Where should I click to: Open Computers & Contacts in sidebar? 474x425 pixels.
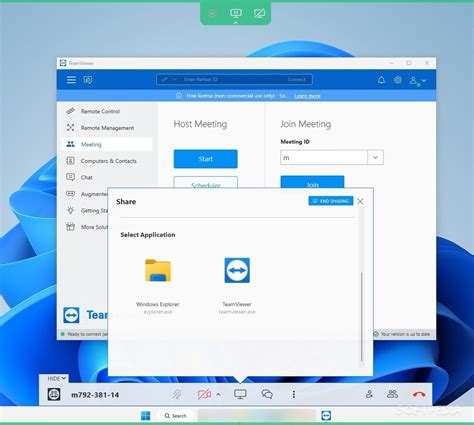107,161
